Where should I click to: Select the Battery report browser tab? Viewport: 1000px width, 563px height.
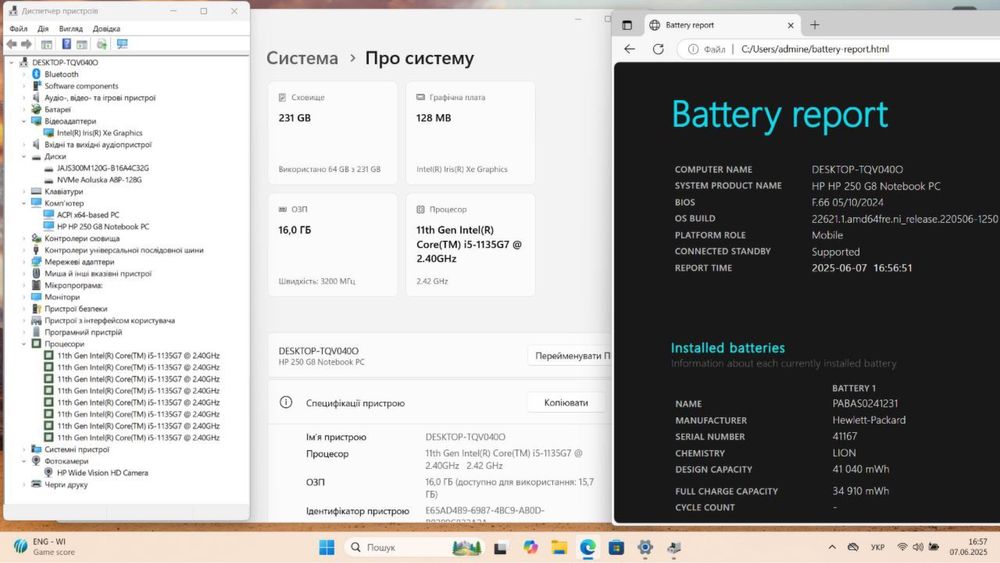point(721,25)
